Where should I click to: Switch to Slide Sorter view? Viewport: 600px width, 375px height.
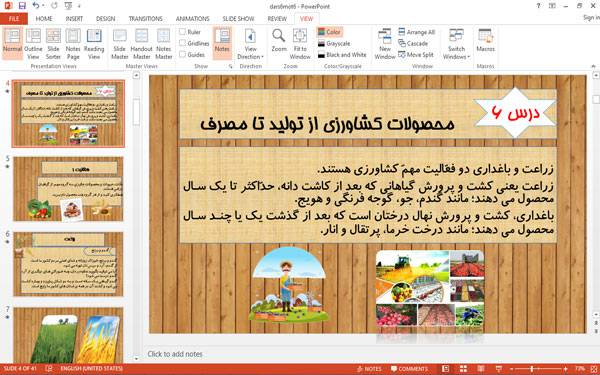[53, 44]
